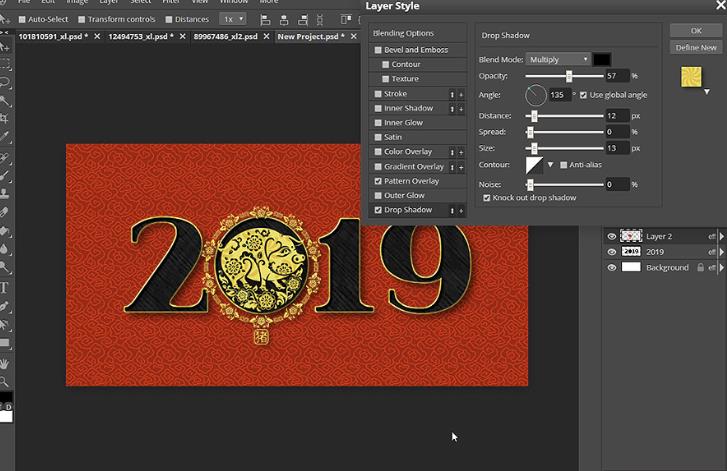Select the Rectangle shape tool
Image resolution: width=727 pixels, height=471 pixels.
(x=4, y=343)
